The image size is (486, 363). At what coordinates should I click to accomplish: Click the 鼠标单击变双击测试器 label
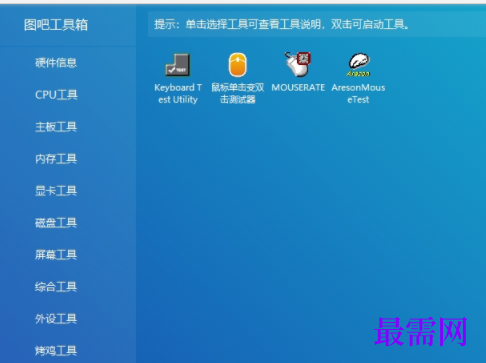tap(238, 93)
